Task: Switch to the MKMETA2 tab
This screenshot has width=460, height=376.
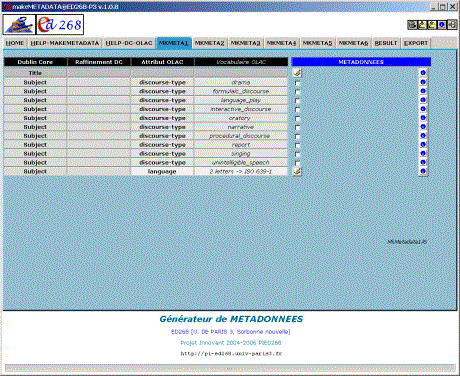Action: (x=210, y=43)
